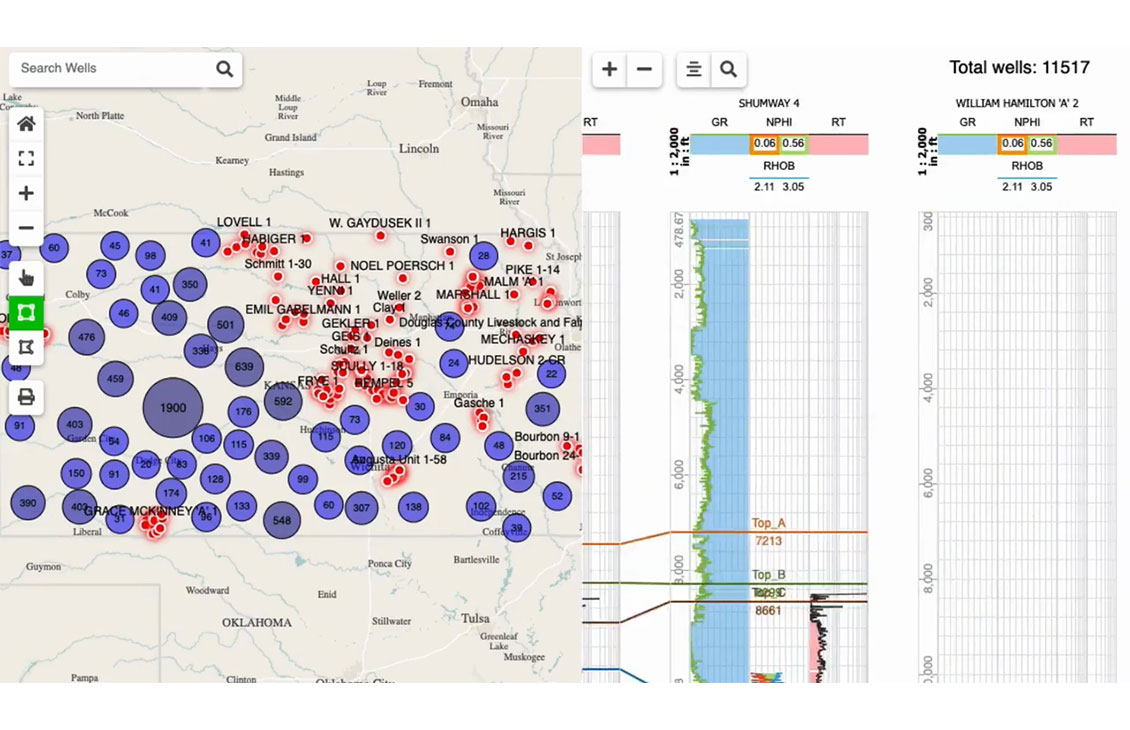Click the NPHI header in SHUMWAY 4
This screenshot has width=1130, height=730.
tap(779, 123)
